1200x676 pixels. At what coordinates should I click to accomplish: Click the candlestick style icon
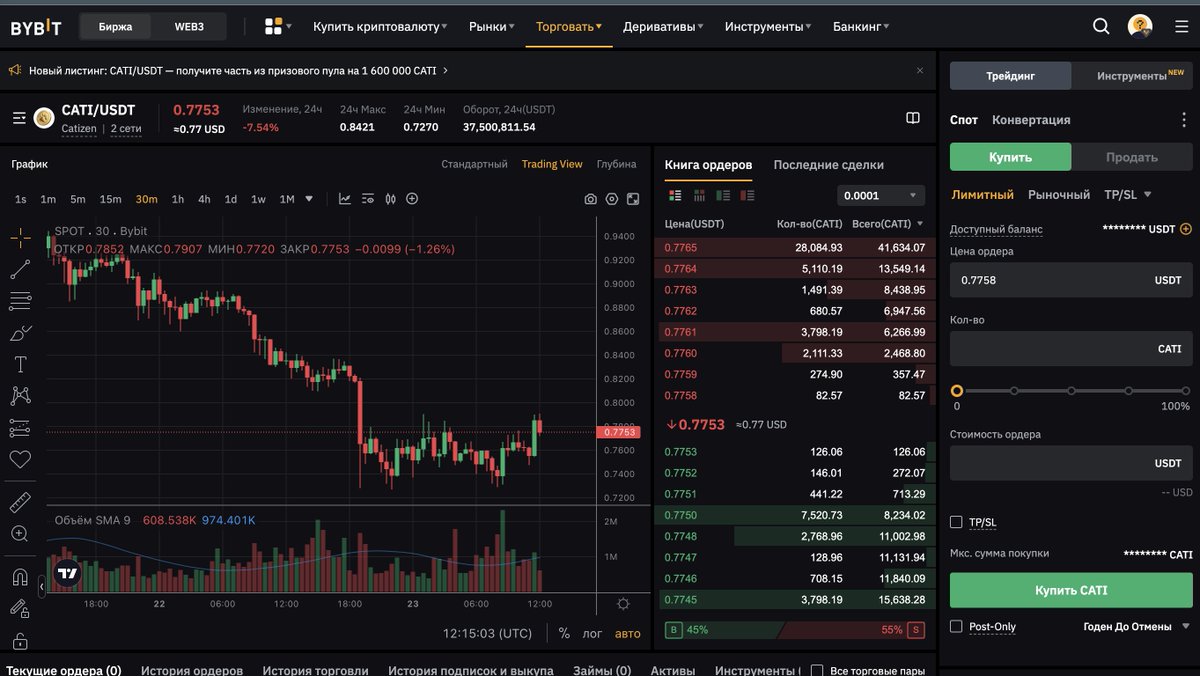(390, 199)
